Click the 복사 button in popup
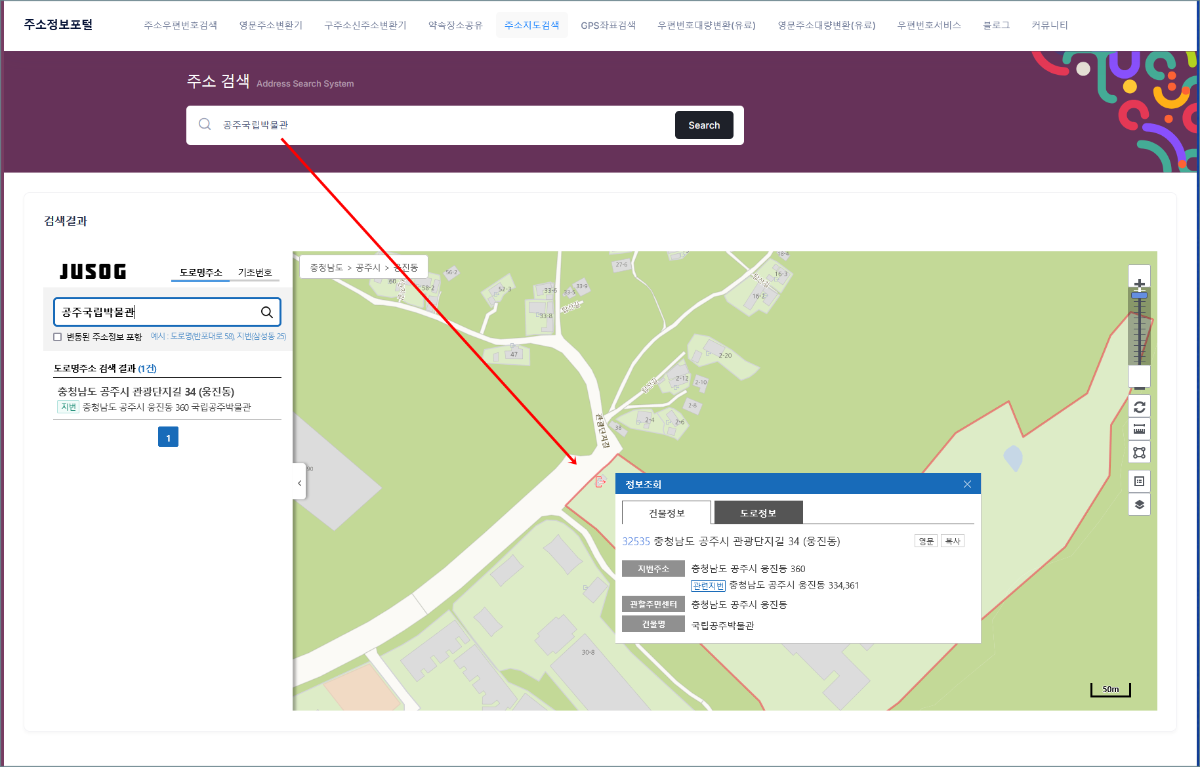This screenshot has width=1200, height=767. point(952,540)
